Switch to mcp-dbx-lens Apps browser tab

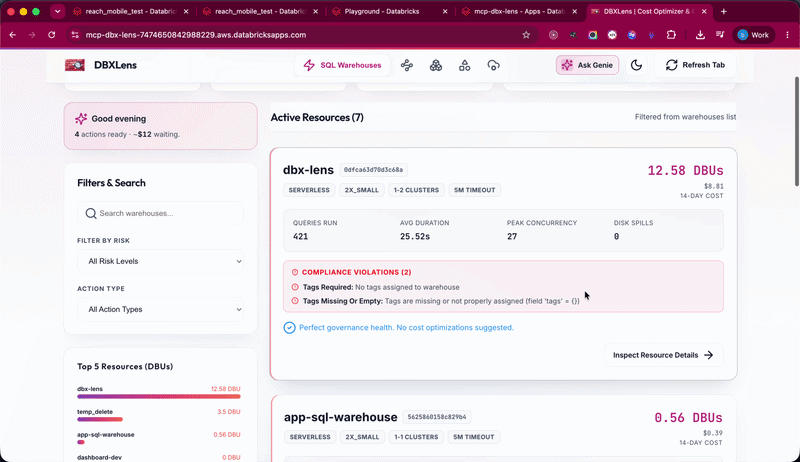518,11
